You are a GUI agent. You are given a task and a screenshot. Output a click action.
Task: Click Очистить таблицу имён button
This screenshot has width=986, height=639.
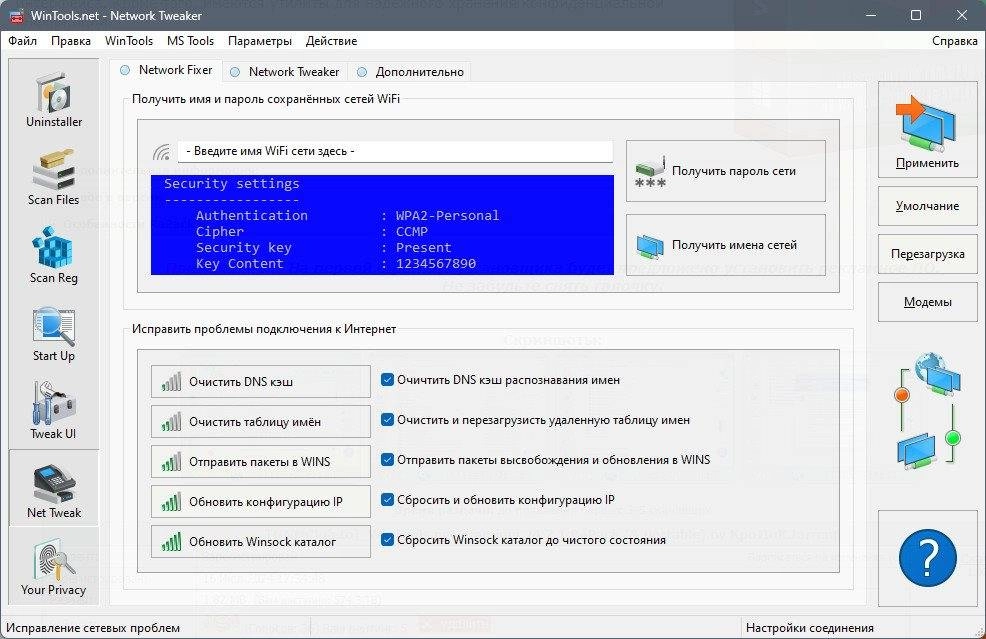(x=260, y=421)
